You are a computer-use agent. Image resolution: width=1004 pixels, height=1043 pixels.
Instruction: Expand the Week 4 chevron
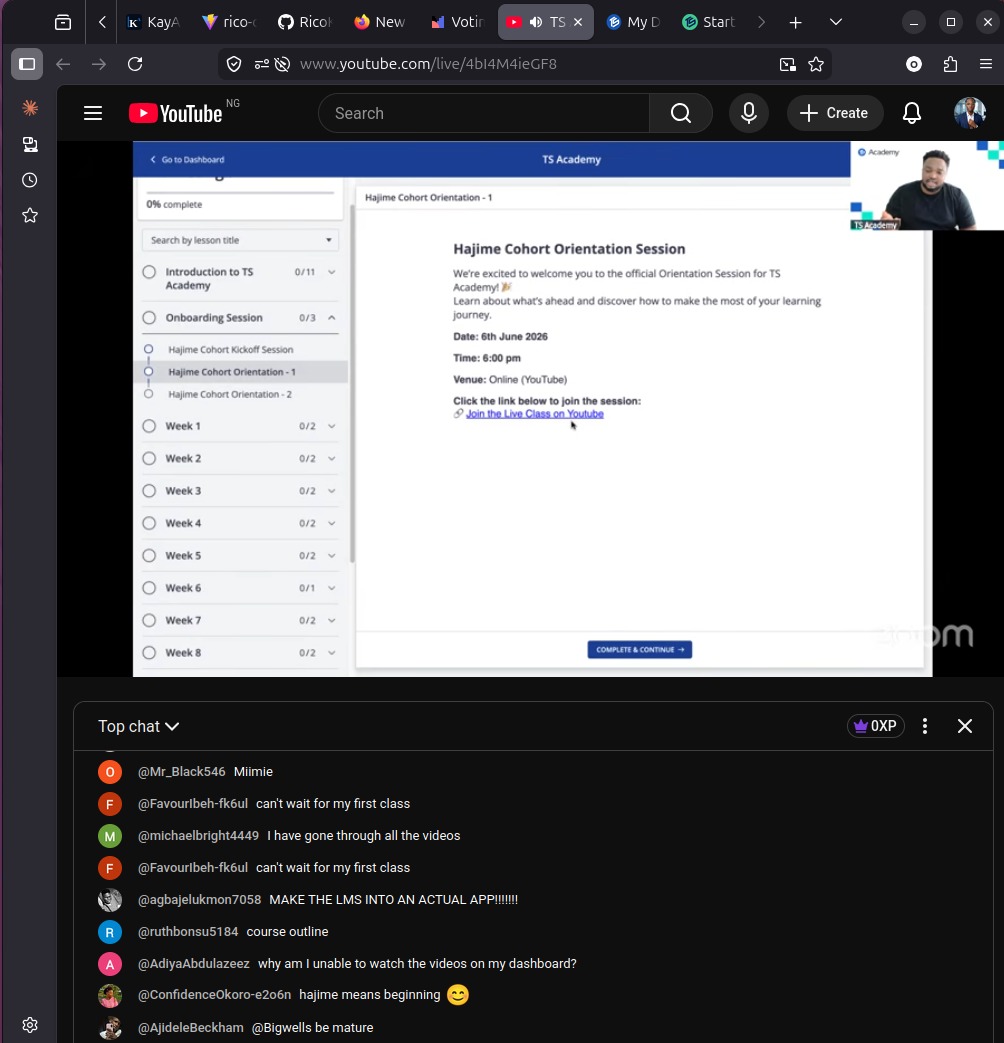331,523
